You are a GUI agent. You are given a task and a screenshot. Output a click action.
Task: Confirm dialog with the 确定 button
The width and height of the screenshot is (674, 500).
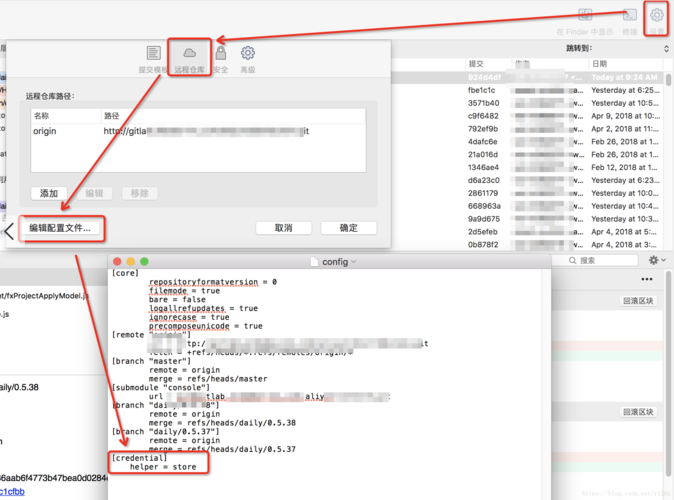(x=348, y=228)
